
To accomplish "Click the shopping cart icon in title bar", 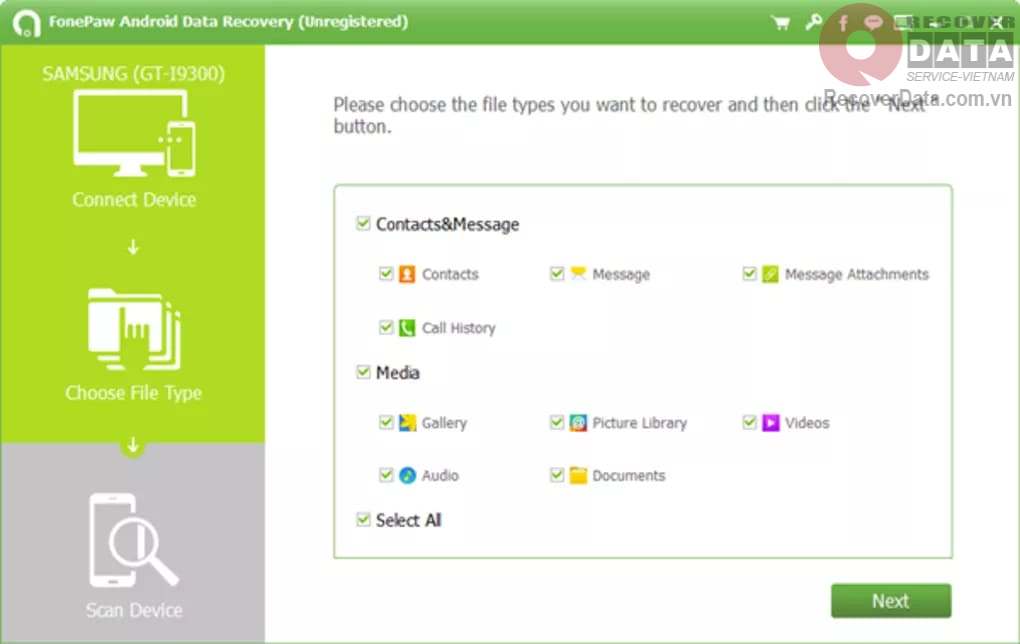I will pyautogui.click(x=780, y=23).
